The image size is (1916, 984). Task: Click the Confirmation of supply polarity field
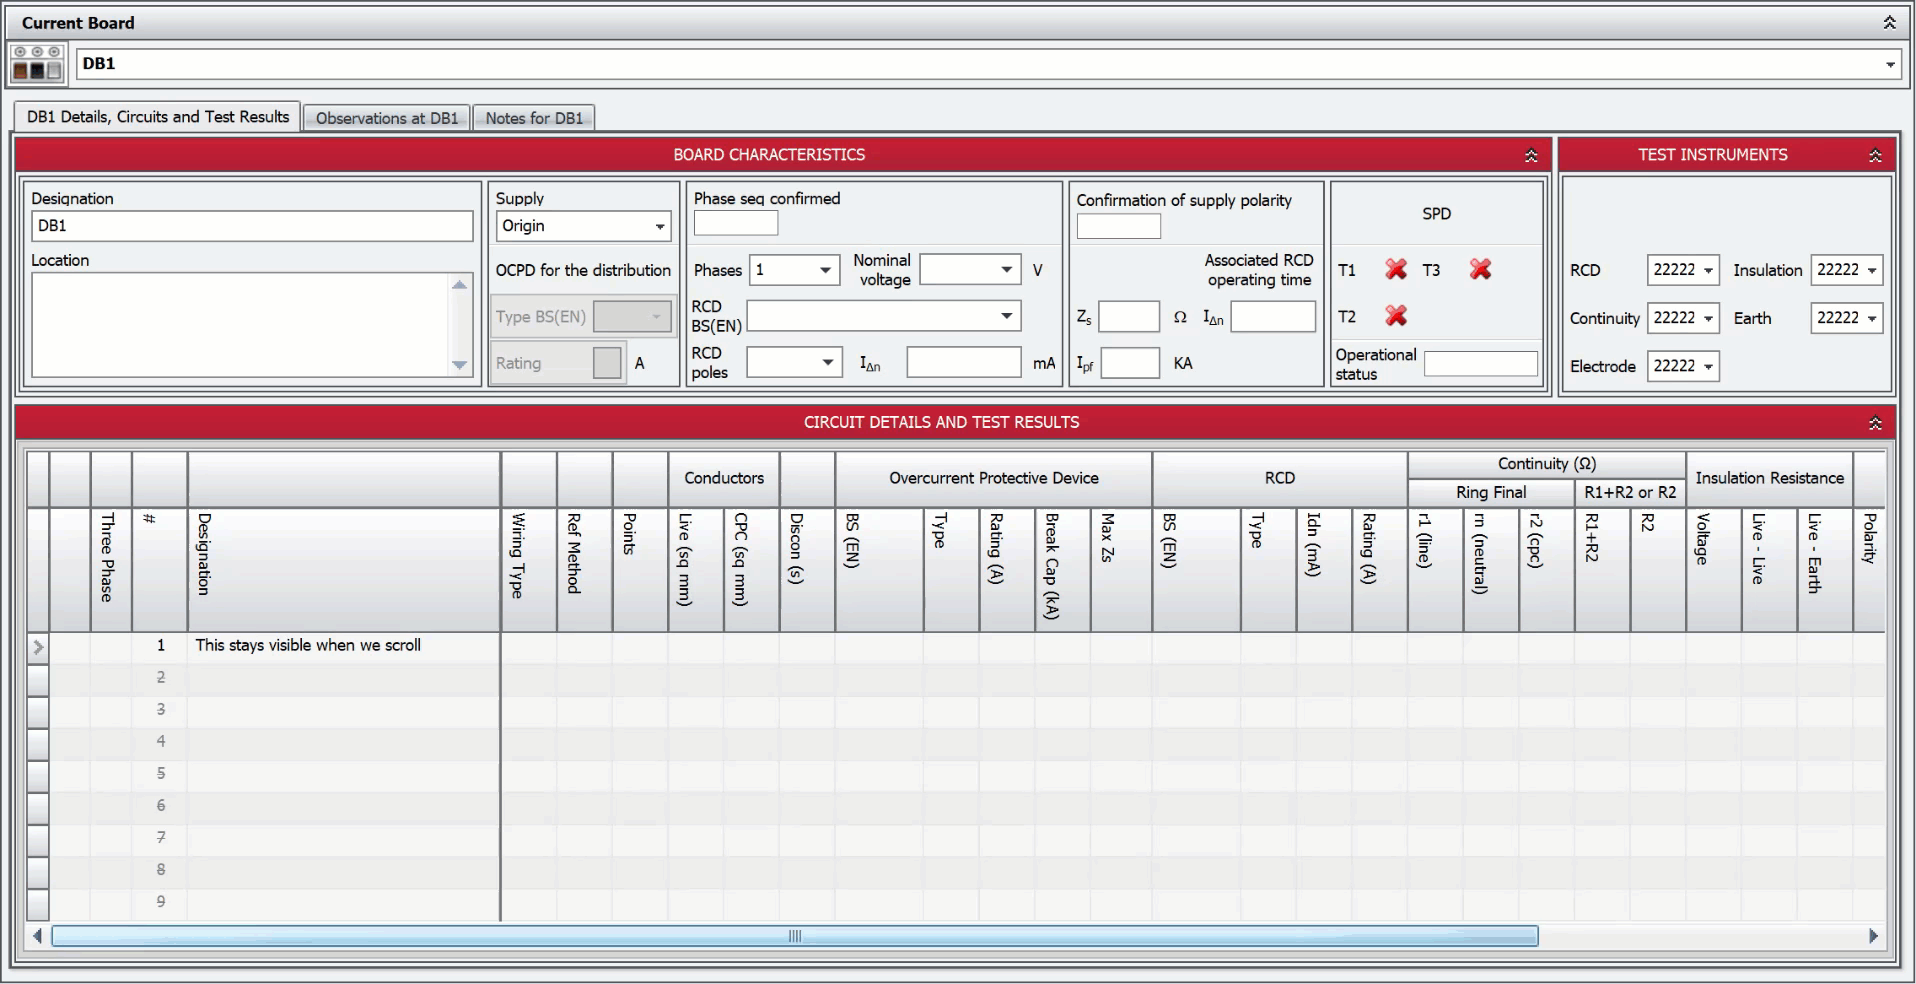click(x=1119, y=226)
